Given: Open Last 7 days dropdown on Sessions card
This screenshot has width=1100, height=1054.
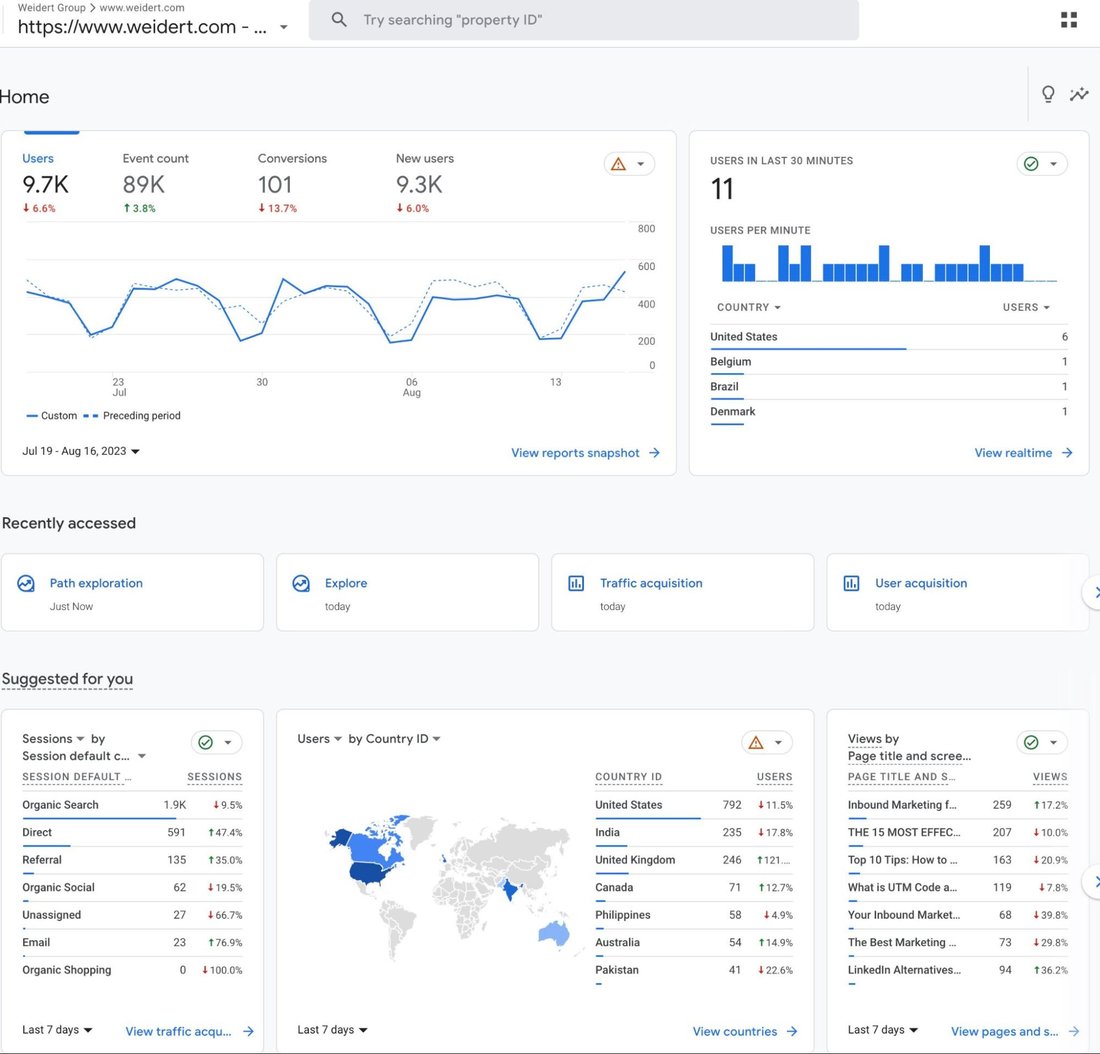Looking at the screenshot, I should [x=57, y=1029].
